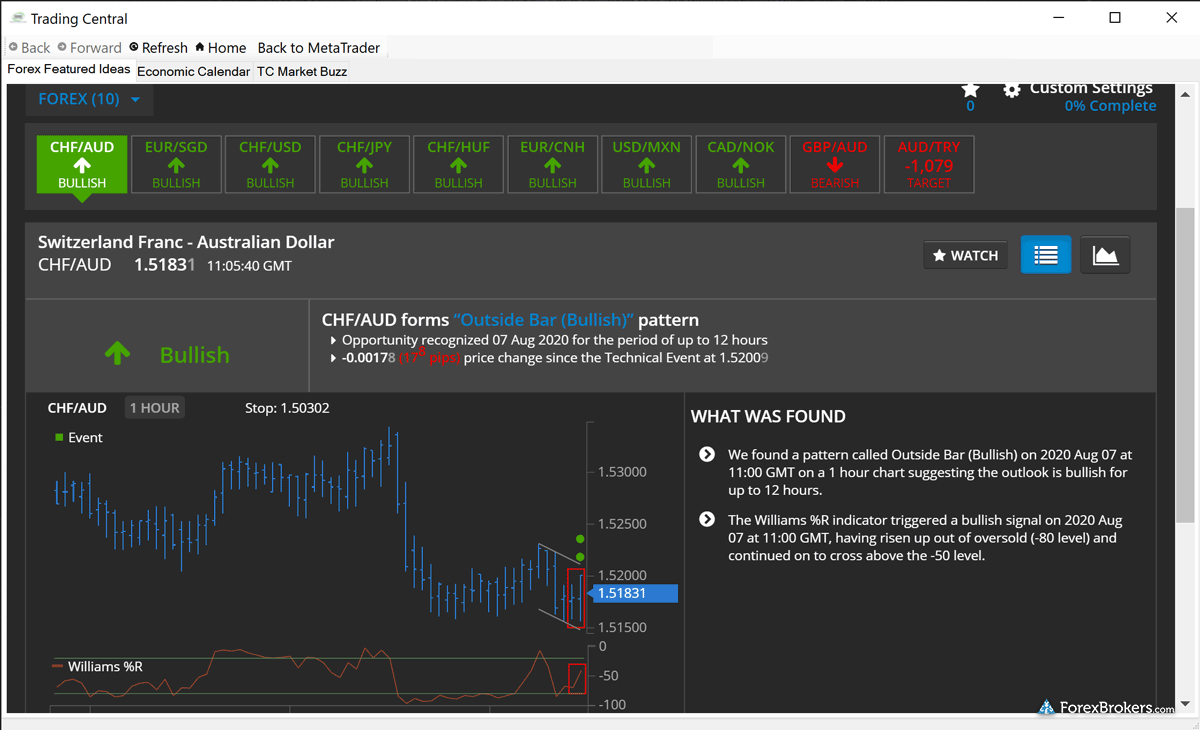Go to Home page
The height and width of the screenshot is (730, 1200).
(x=221, y=47)
